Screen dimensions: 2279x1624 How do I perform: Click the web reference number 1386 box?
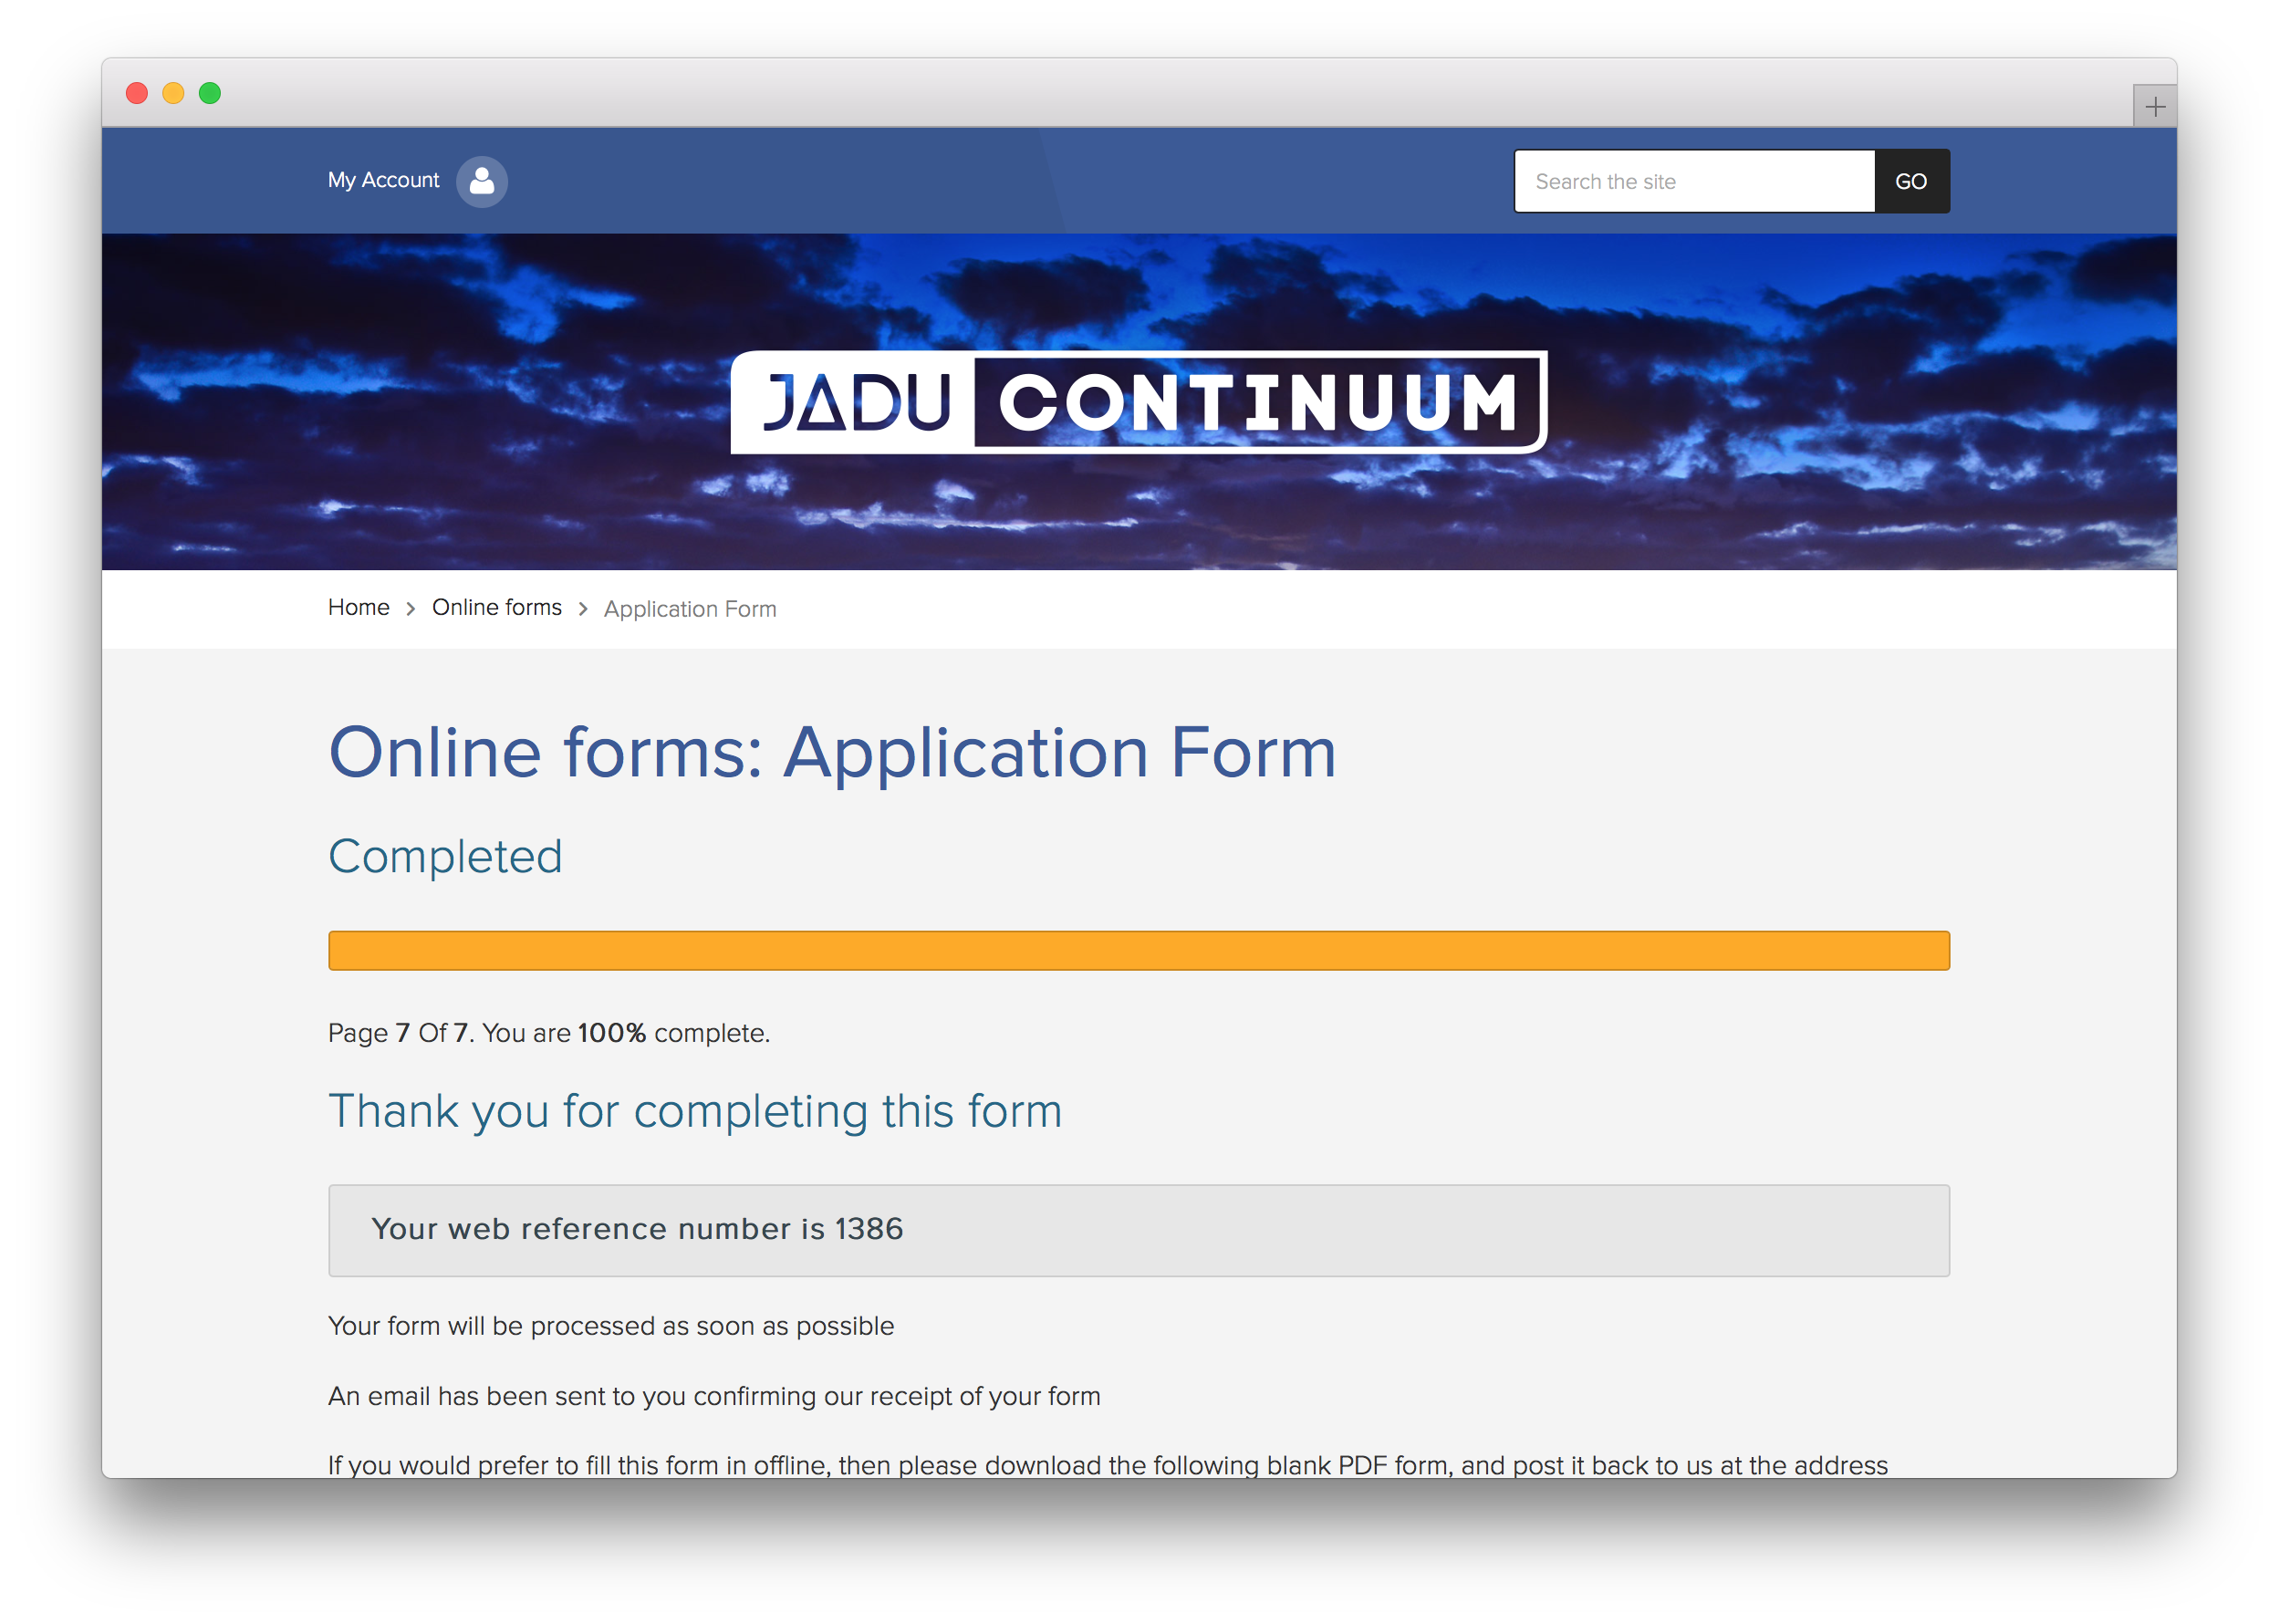pyautogui.click(x=1138, y=1230)
